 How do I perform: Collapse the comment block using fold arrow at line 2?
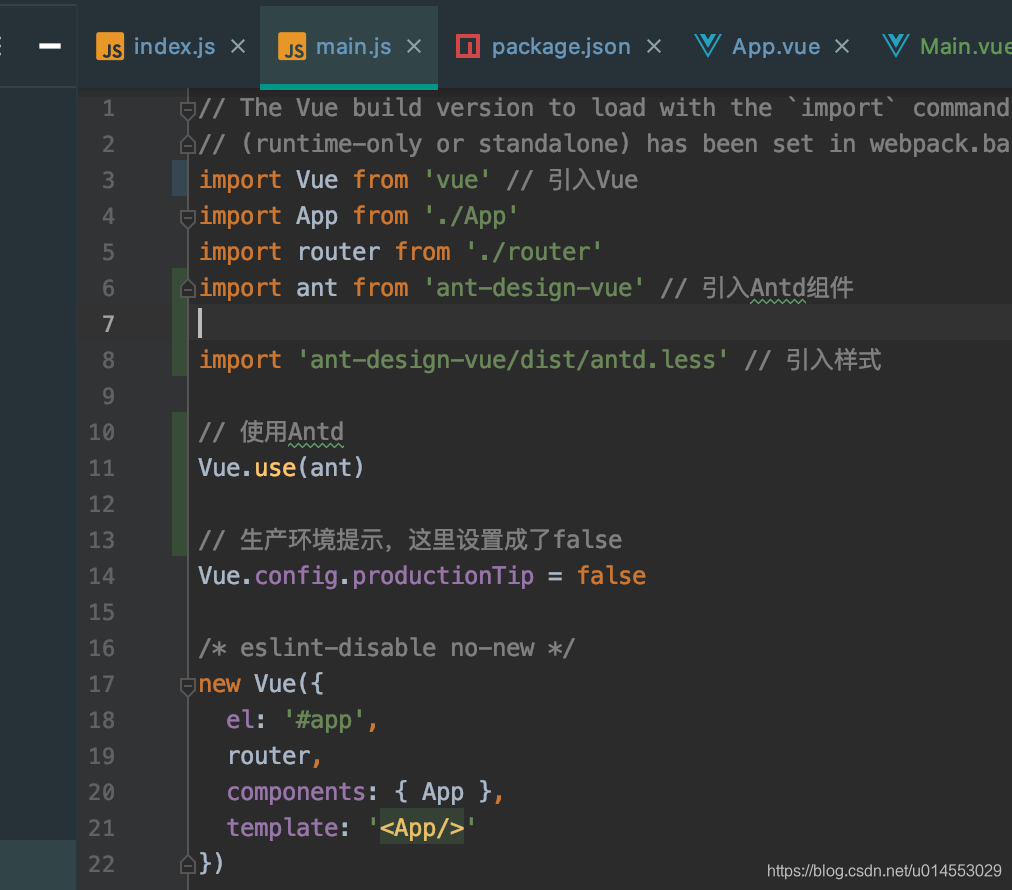coord(187,143)
